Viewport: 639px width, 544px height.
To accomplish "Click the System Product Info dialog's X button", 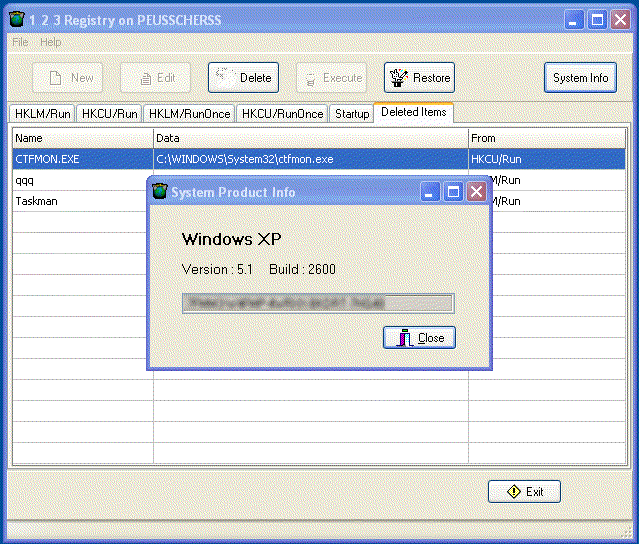I will pyautogui.click(x=476, y=192).
